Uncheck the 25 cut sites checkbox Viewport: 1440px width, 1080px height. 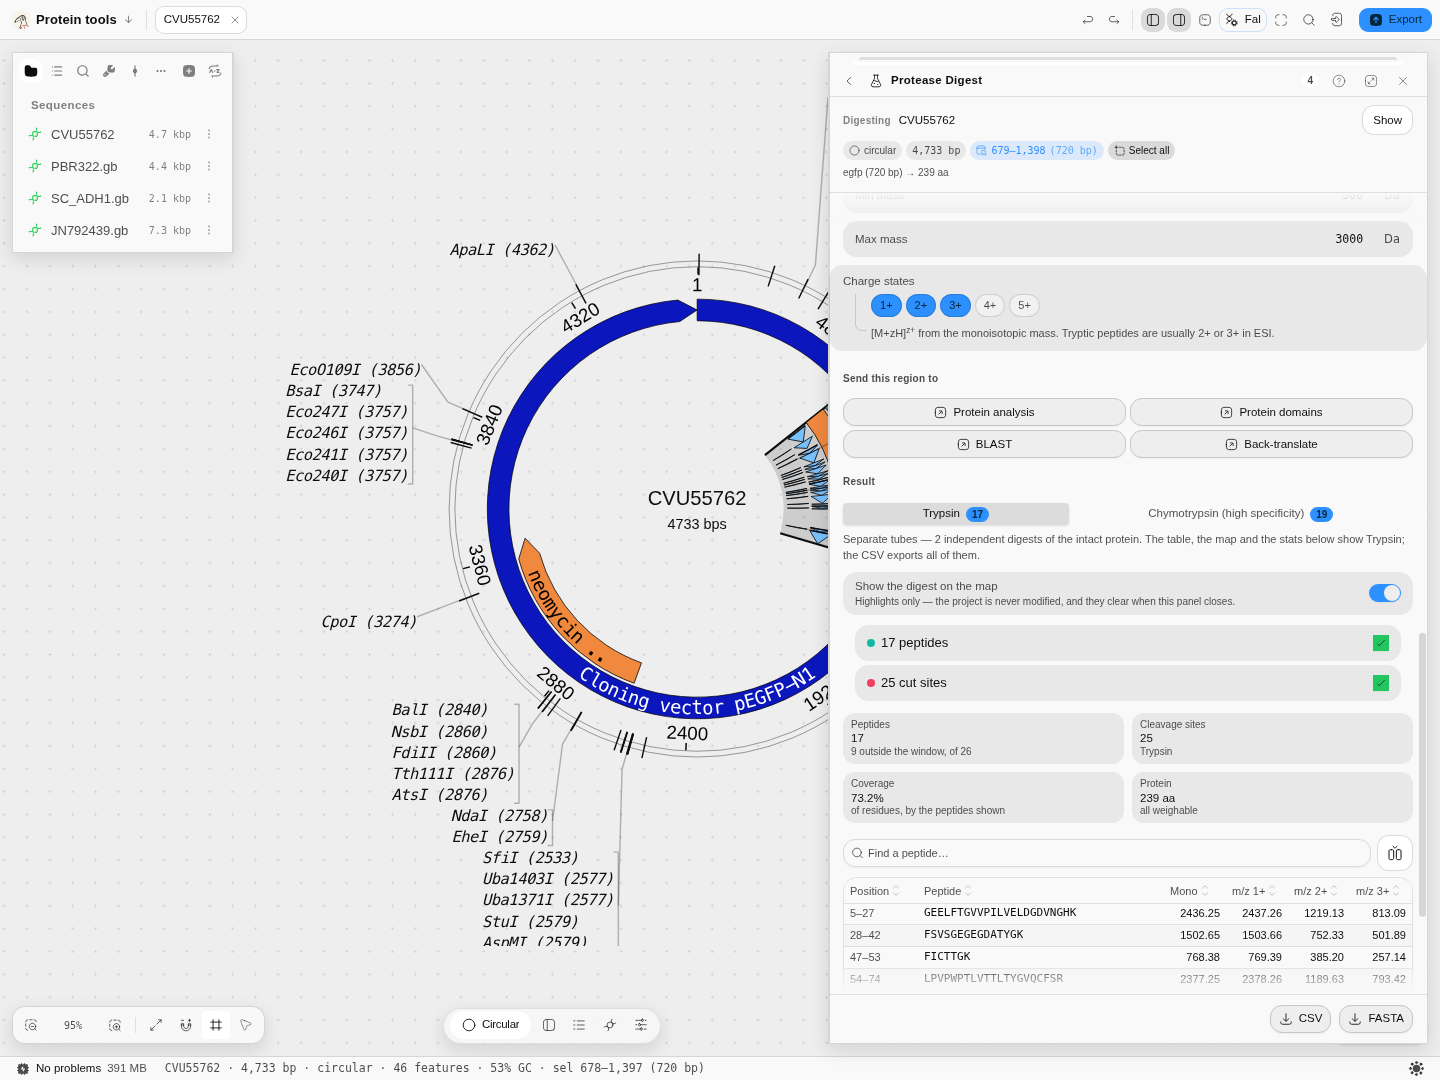(1381, 683)
